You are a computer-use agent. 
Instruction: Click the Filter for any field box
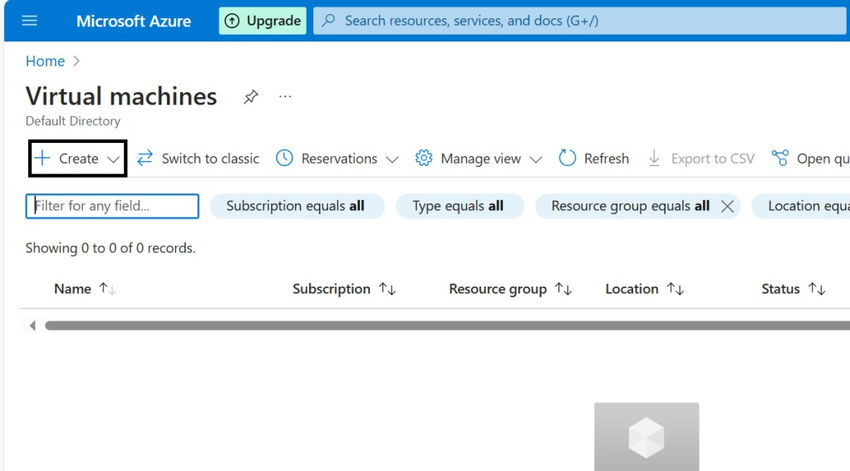tap(112, 206)
